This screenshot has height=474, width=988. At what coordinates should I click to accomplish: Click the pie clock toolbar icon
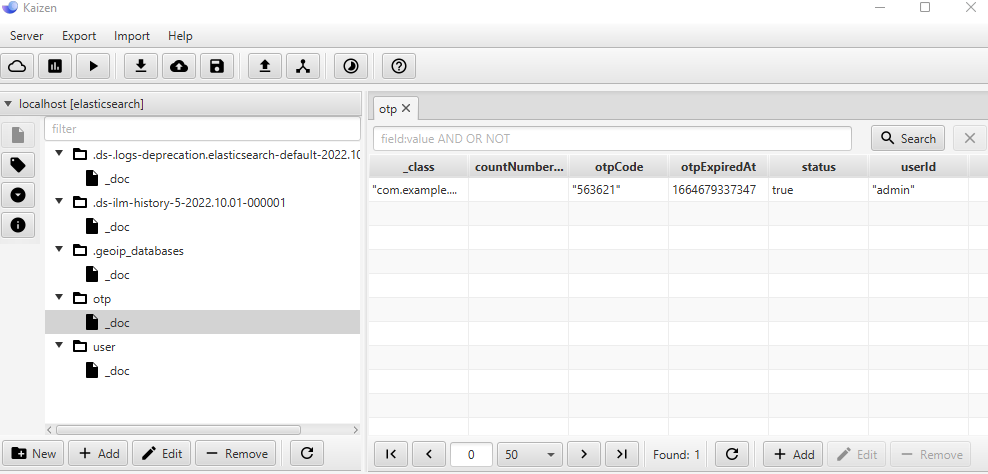[351, 66]
